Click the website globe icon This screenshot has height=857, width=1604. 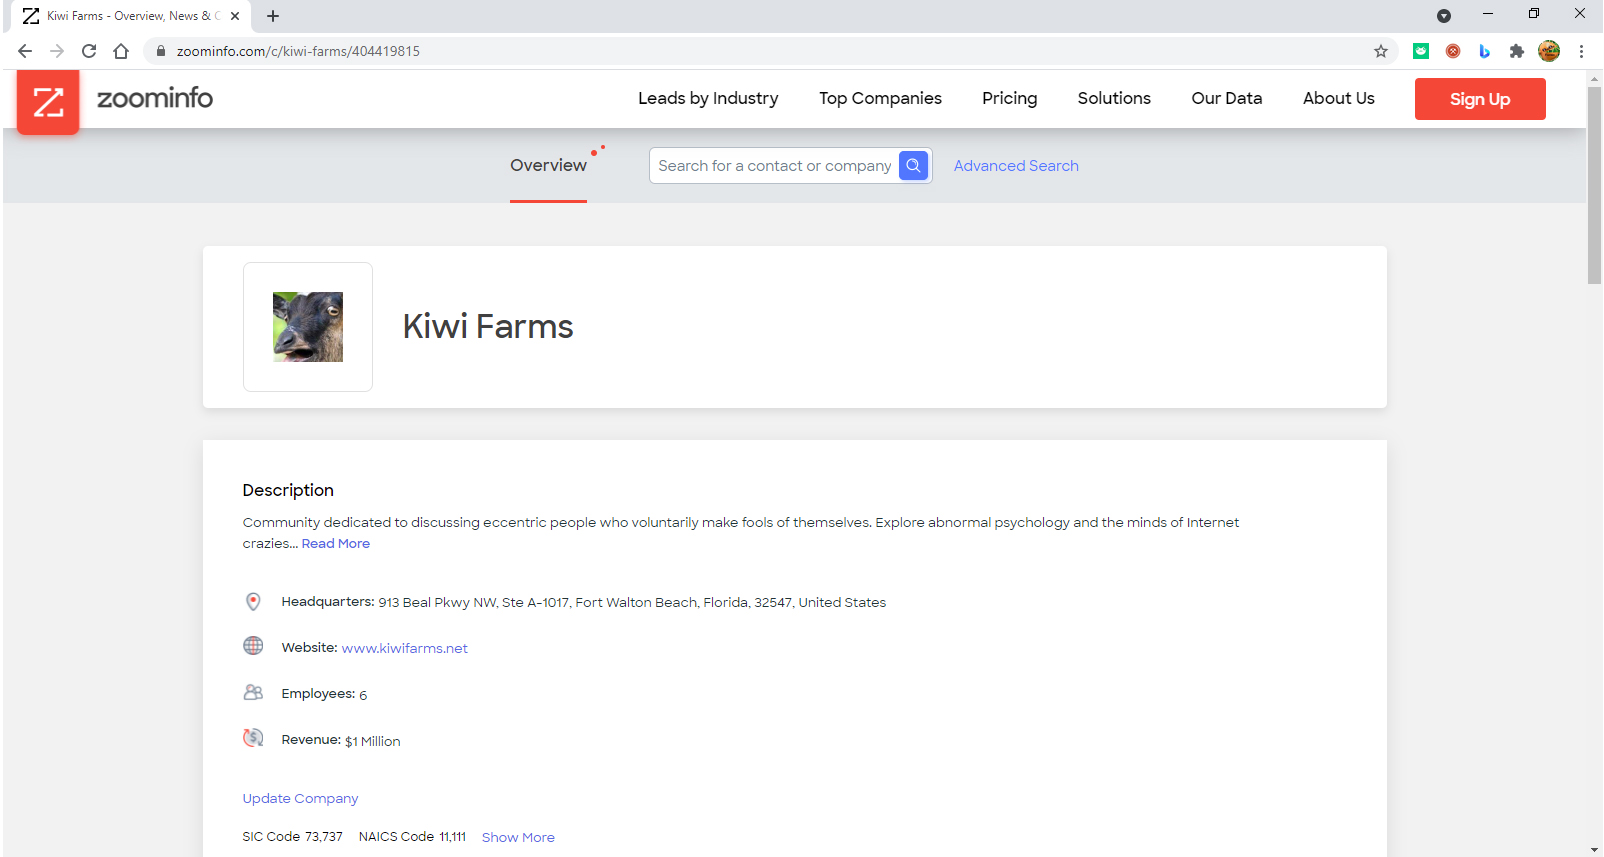coord(253,646)
